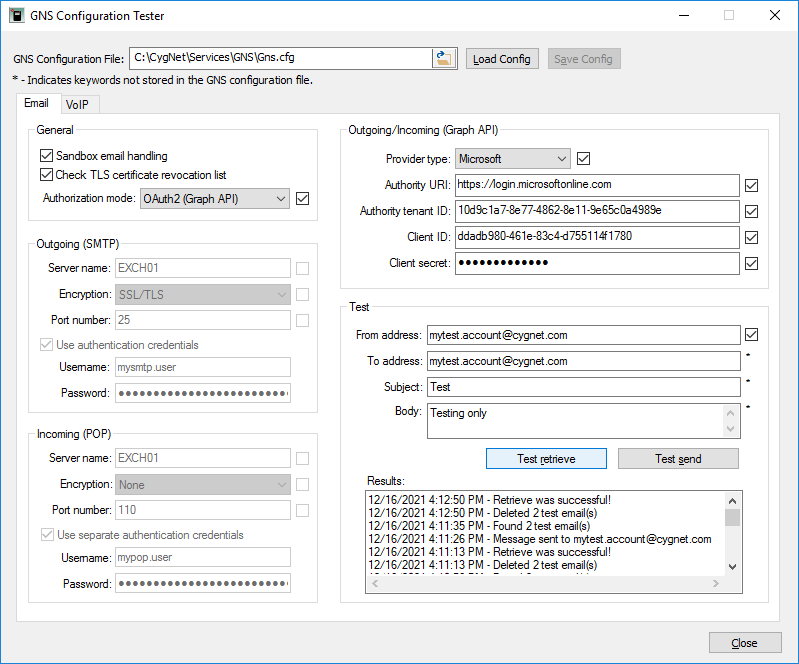Click first 'Retrieve was successful!' at 4:12:50
Image resolution: width=799 pixels, height=664 pixels.
[490, 500]
